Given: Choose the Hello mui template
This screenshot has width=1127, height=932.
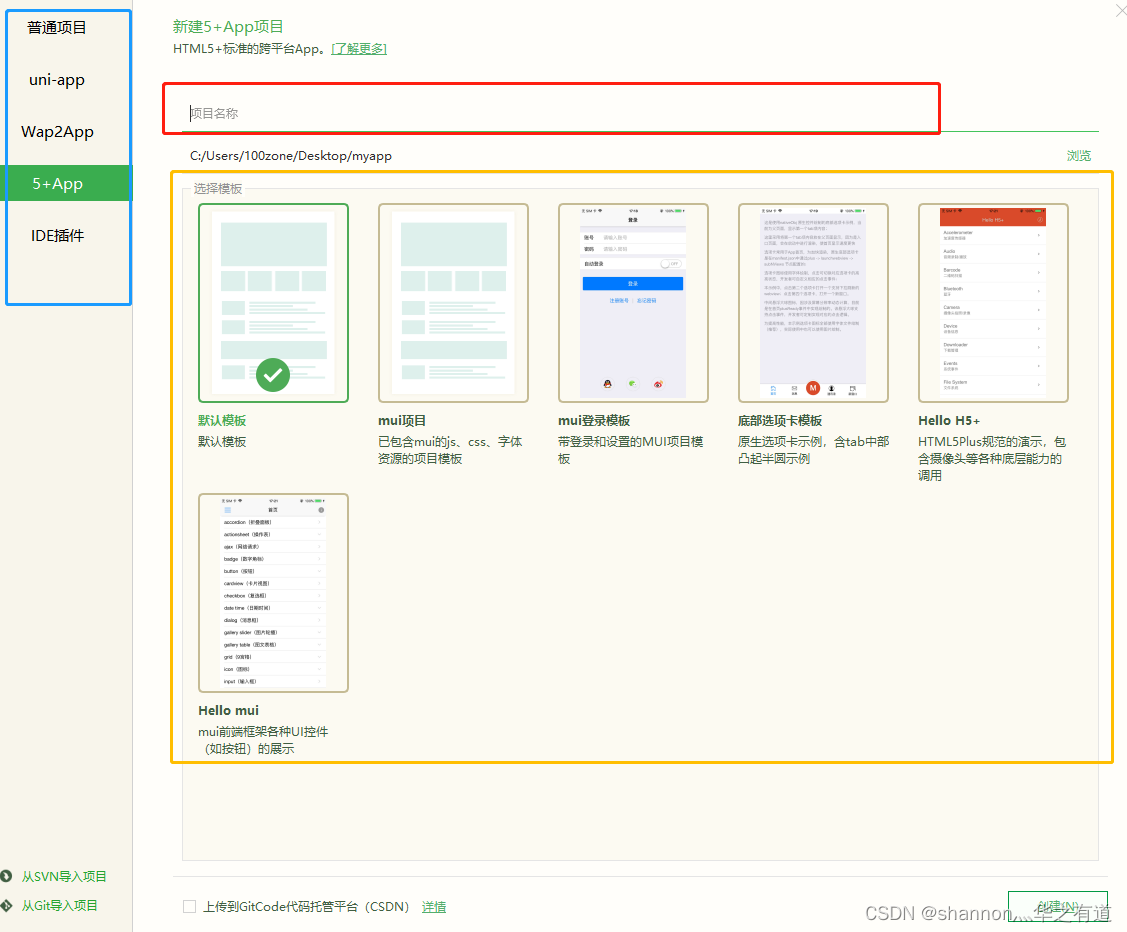Looking at the screenshot, I should click(x=273, y=590).
